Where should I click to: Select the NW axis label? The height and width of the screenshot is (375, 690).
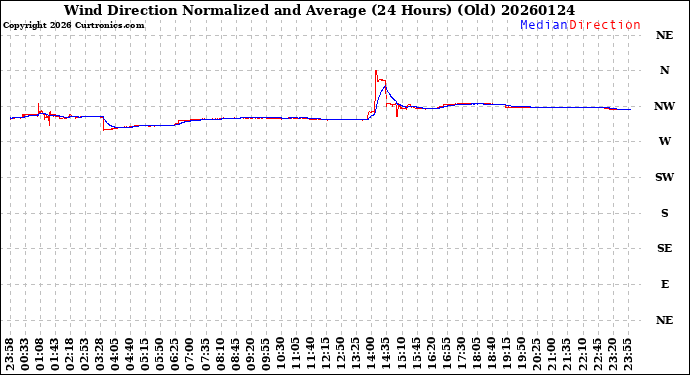(x=664, y=106)
